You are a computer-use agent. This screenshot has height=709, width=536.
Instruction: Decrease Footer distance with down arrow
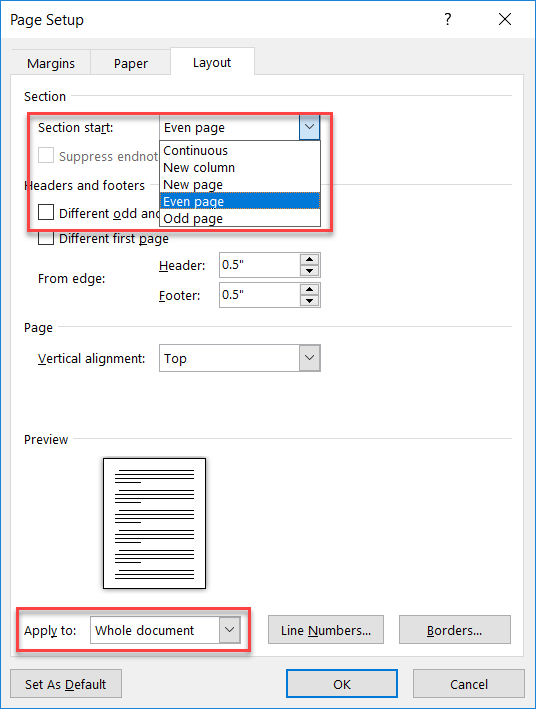[309, 301]
